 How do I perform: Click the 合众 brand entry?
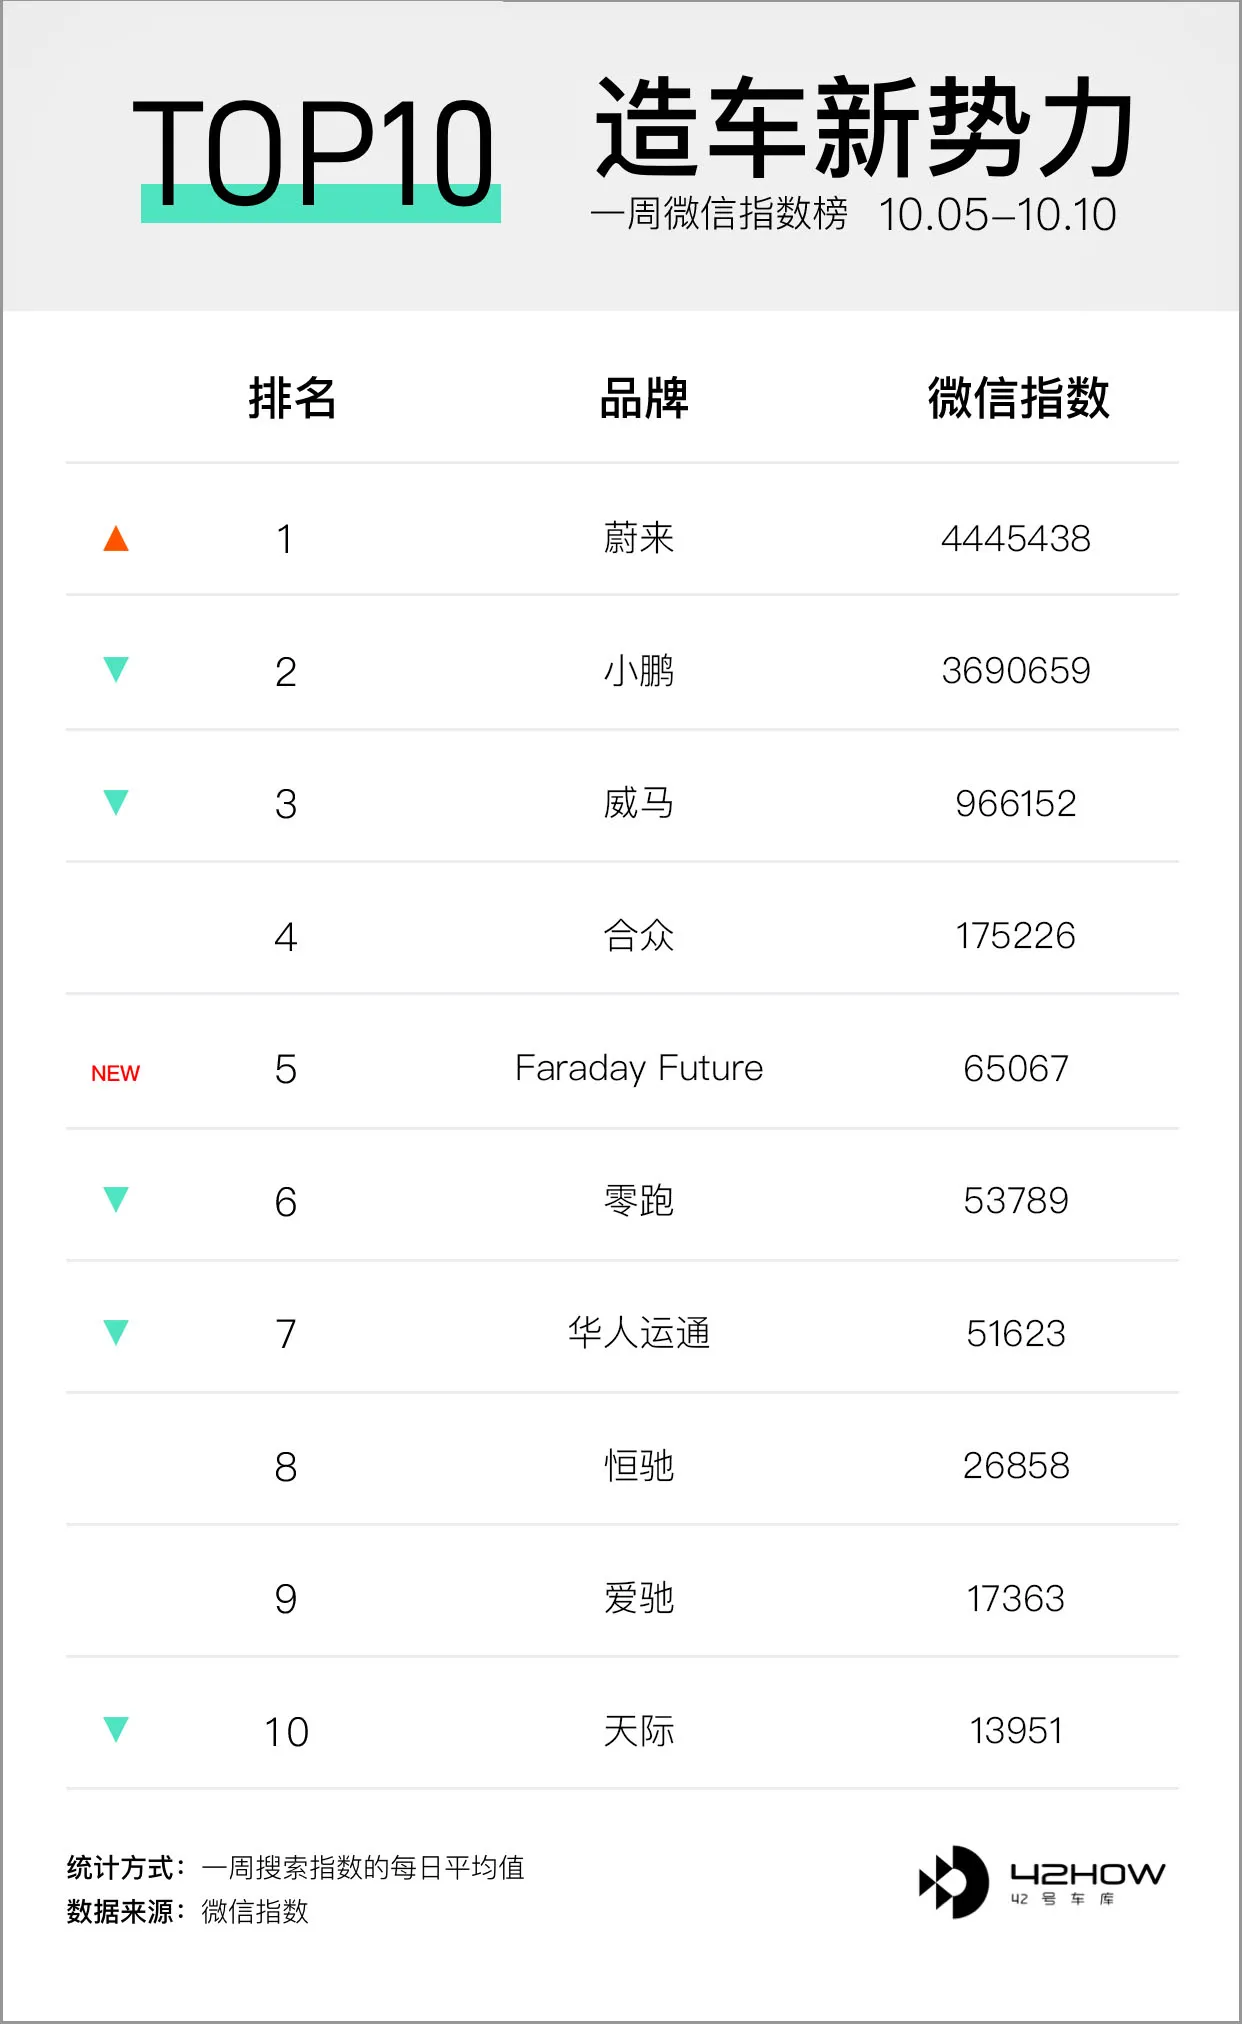(639, 936)
